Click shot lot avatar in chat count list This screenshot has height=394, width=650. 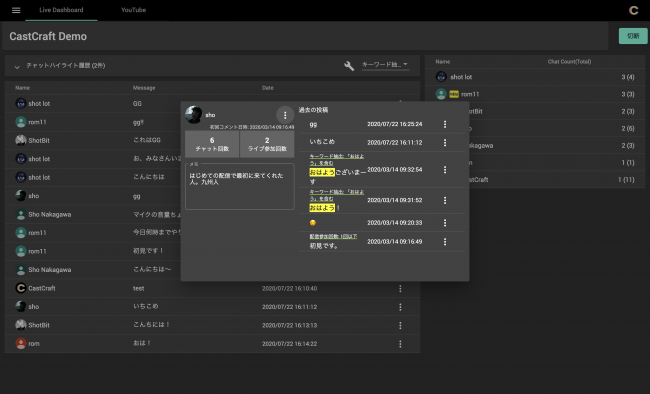[x=441, y=77]
